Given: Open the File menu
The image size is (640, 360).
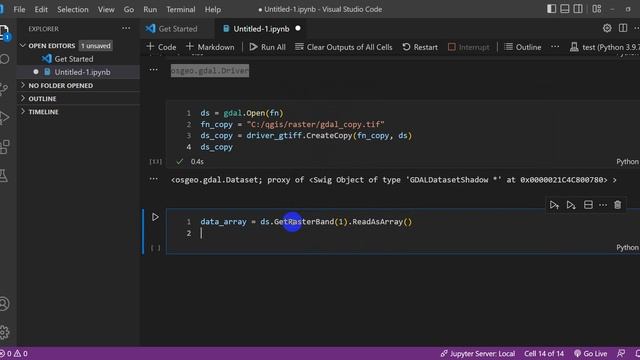Looking at the screenshot, I should click(19, 9).
